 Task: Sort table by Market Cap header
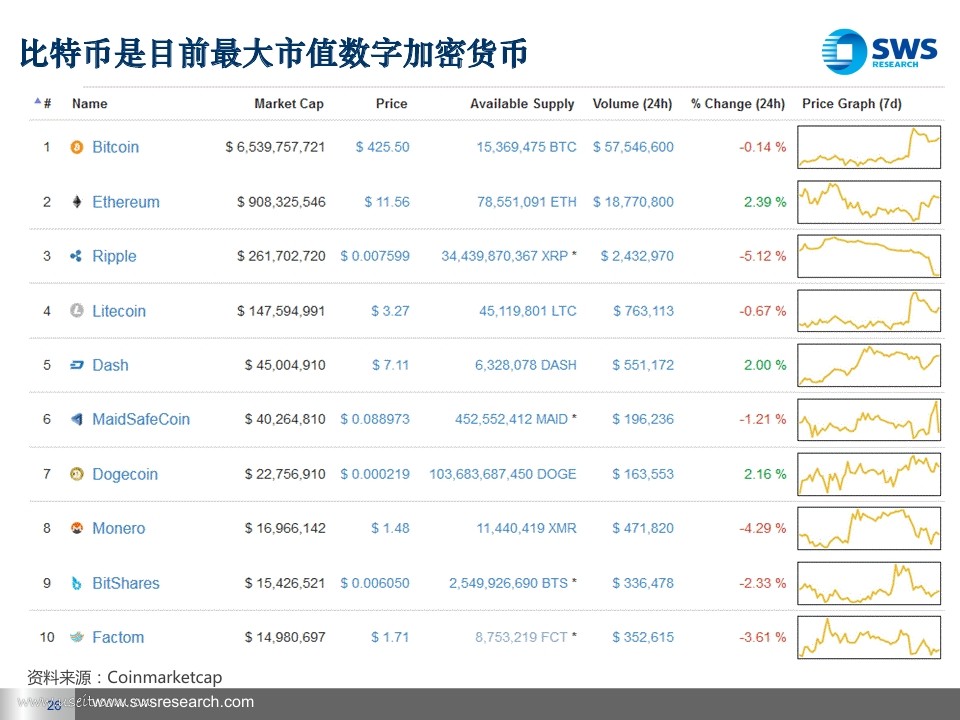click(x=289, y=103)
